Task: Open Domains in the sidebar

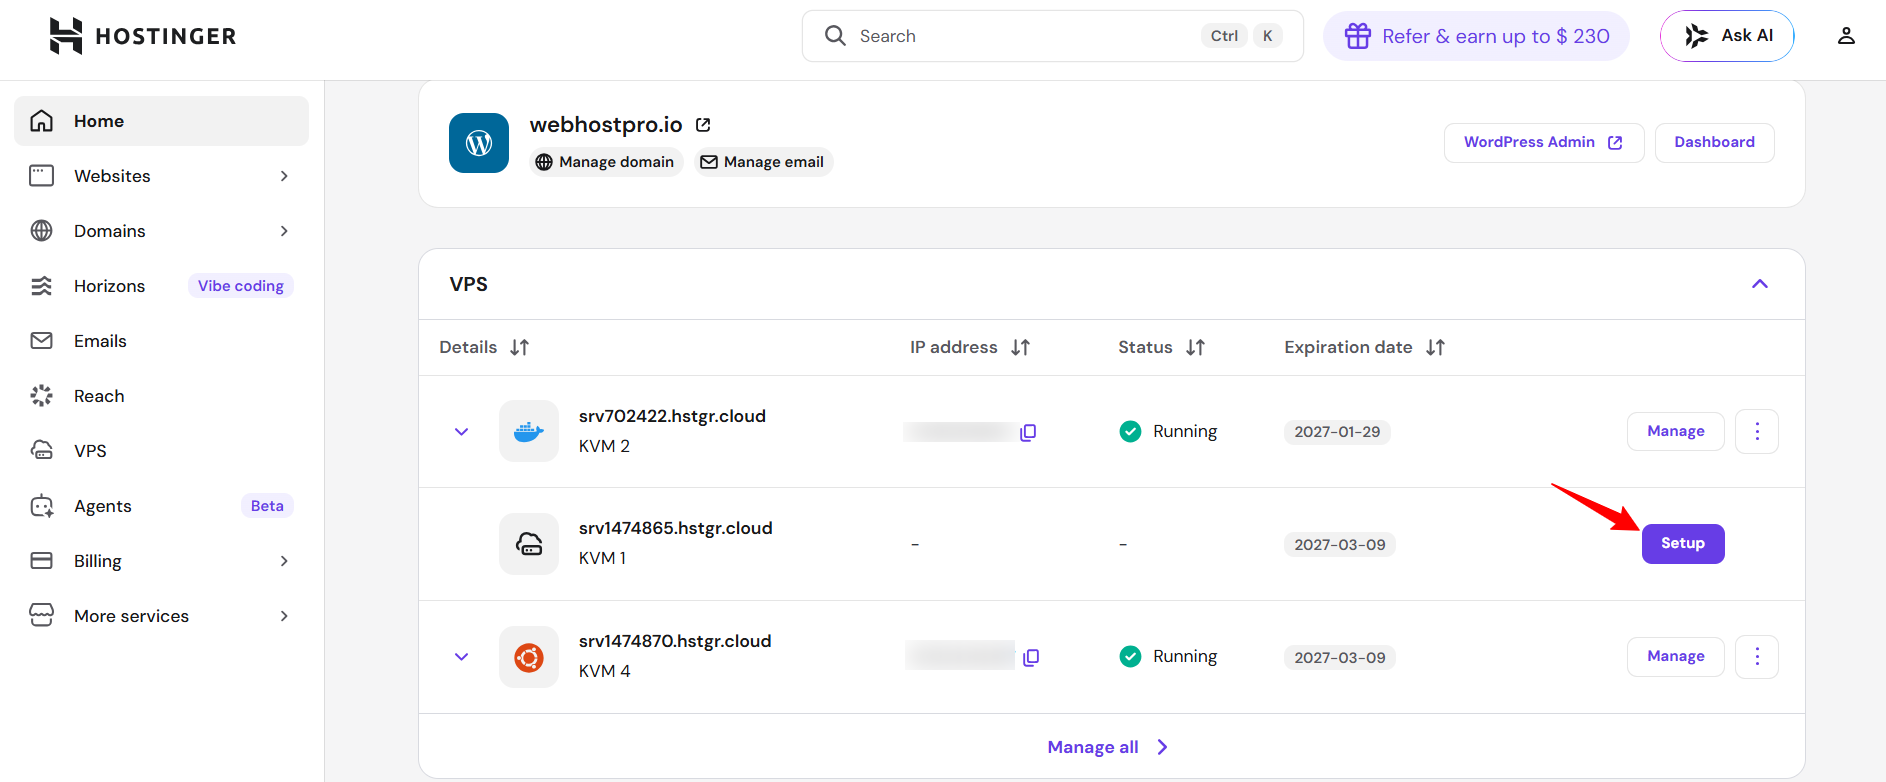Action: click(161, 231)
